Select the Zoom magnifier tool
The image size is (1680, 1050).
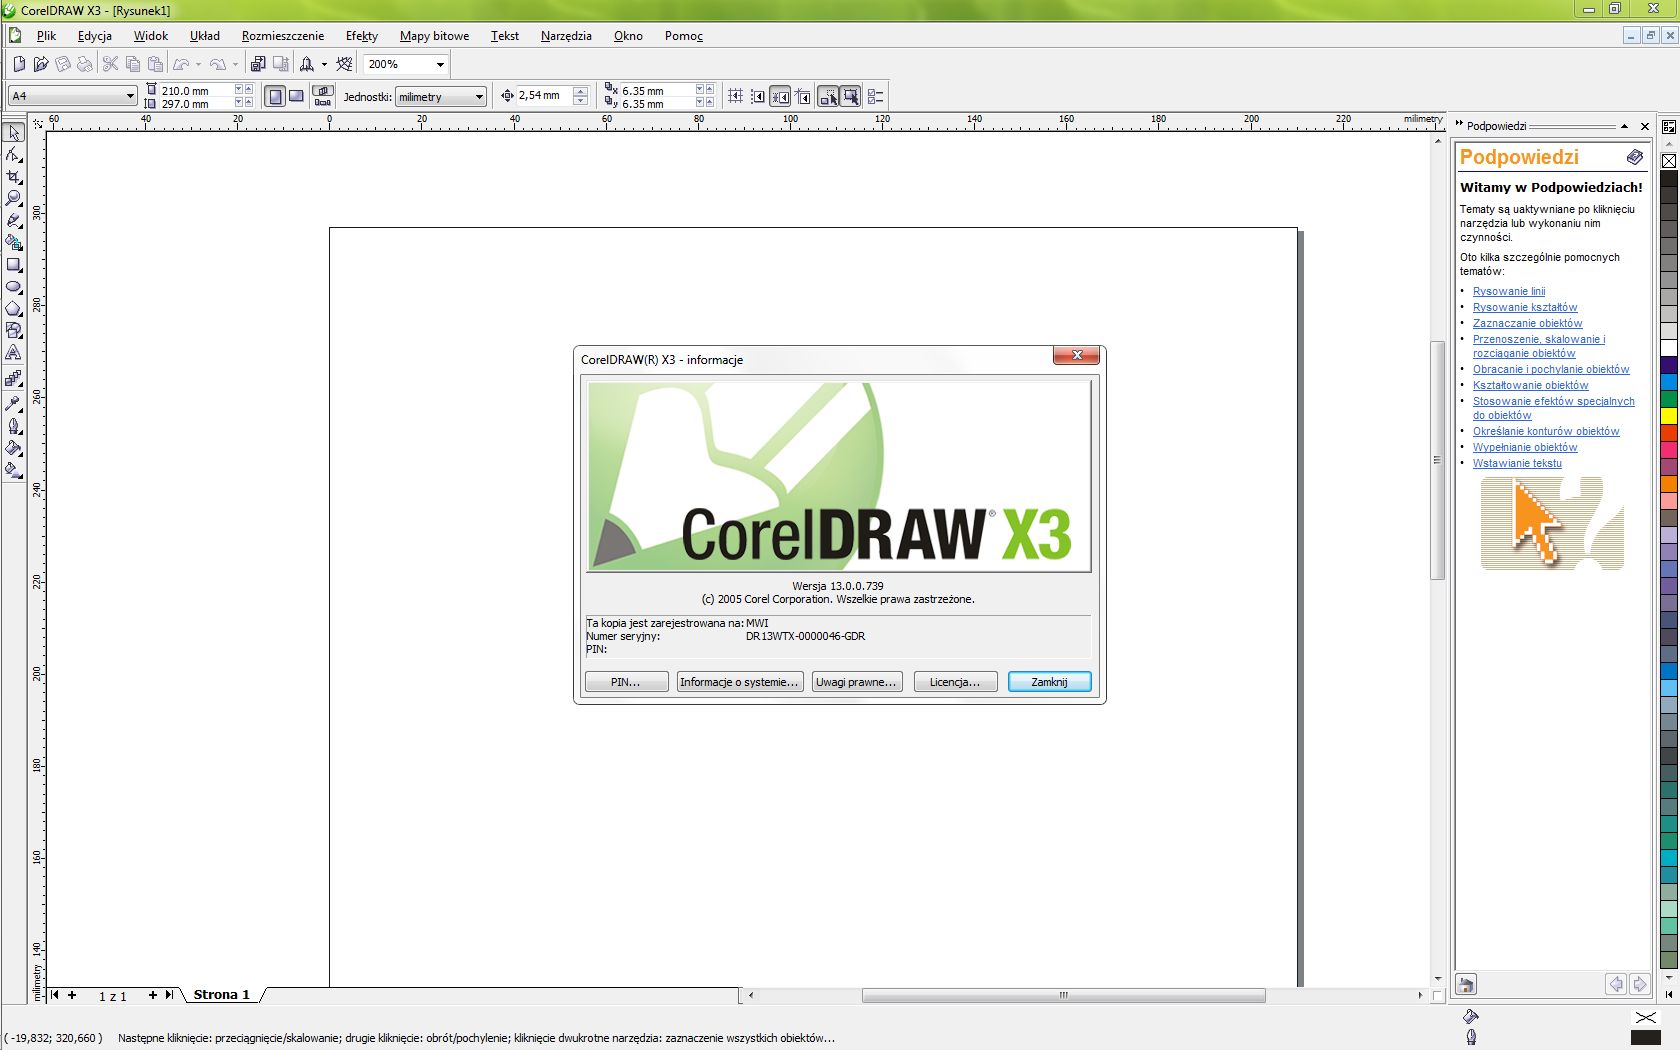14,199
